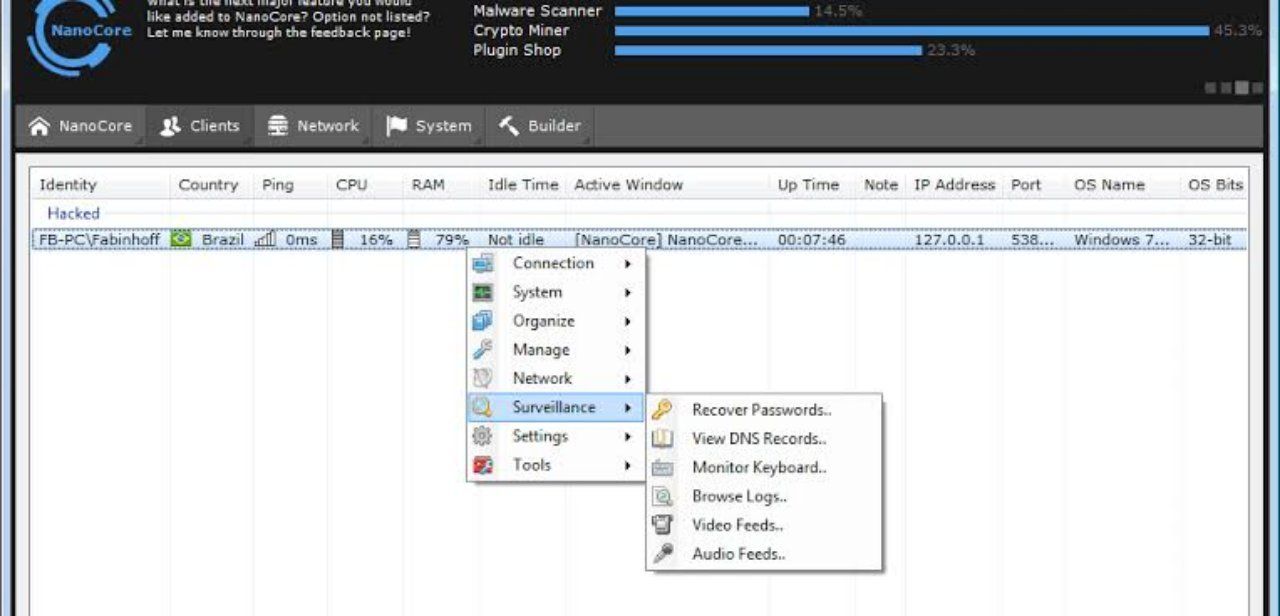Click the camera icon for Video Feeds
Viewport: 1280px width, 616px height.
[x=662, y=525]
